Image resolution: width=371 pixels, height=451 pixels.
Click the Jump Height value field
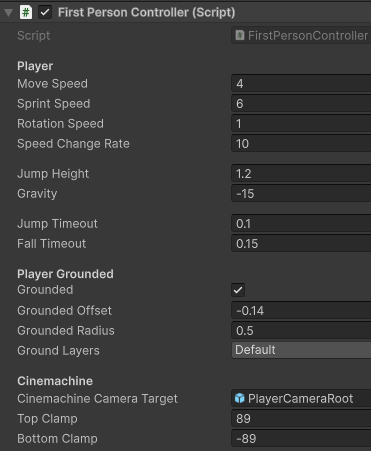(301, 173)
